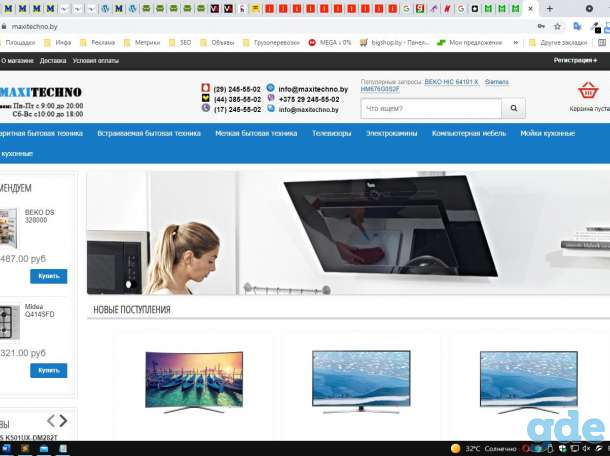This screenshot has height=456, width=610.
Task: Open the Объявы bookmarks folder
Action: click(x=217, y=42)
